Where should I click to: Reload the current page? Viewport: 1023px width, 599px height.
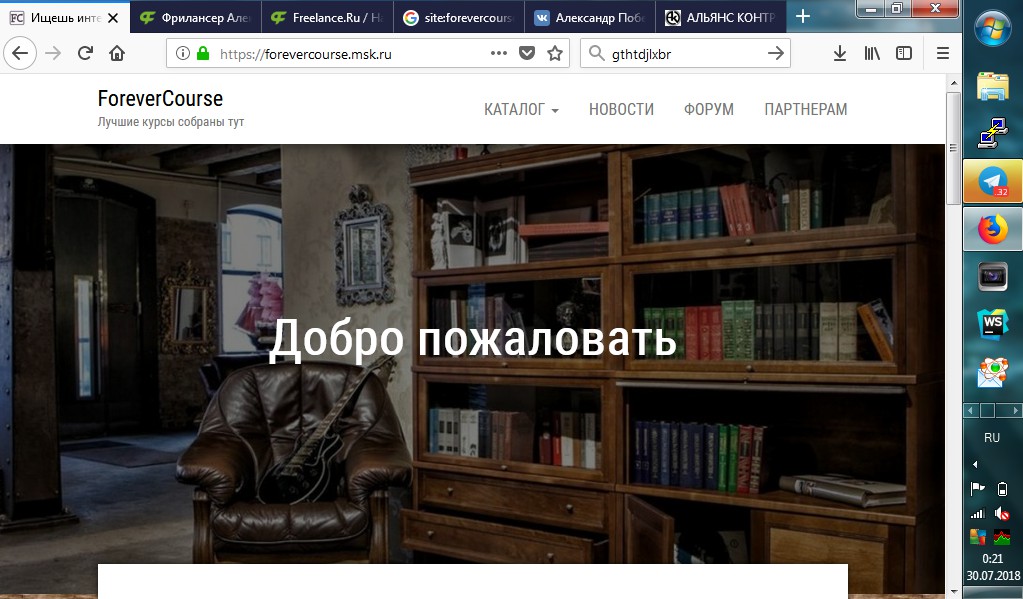click(x=85, y=54)
